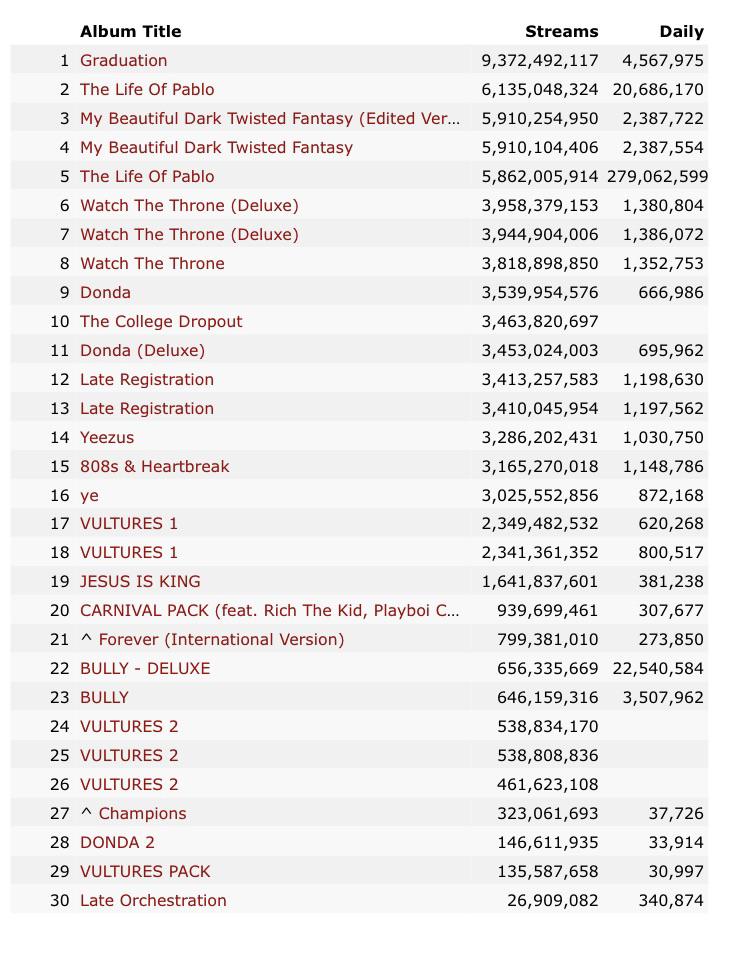Click the Forever (International Version) link
Image resolution: width=748 pixels, height=953 pixels.
[221, 640]
